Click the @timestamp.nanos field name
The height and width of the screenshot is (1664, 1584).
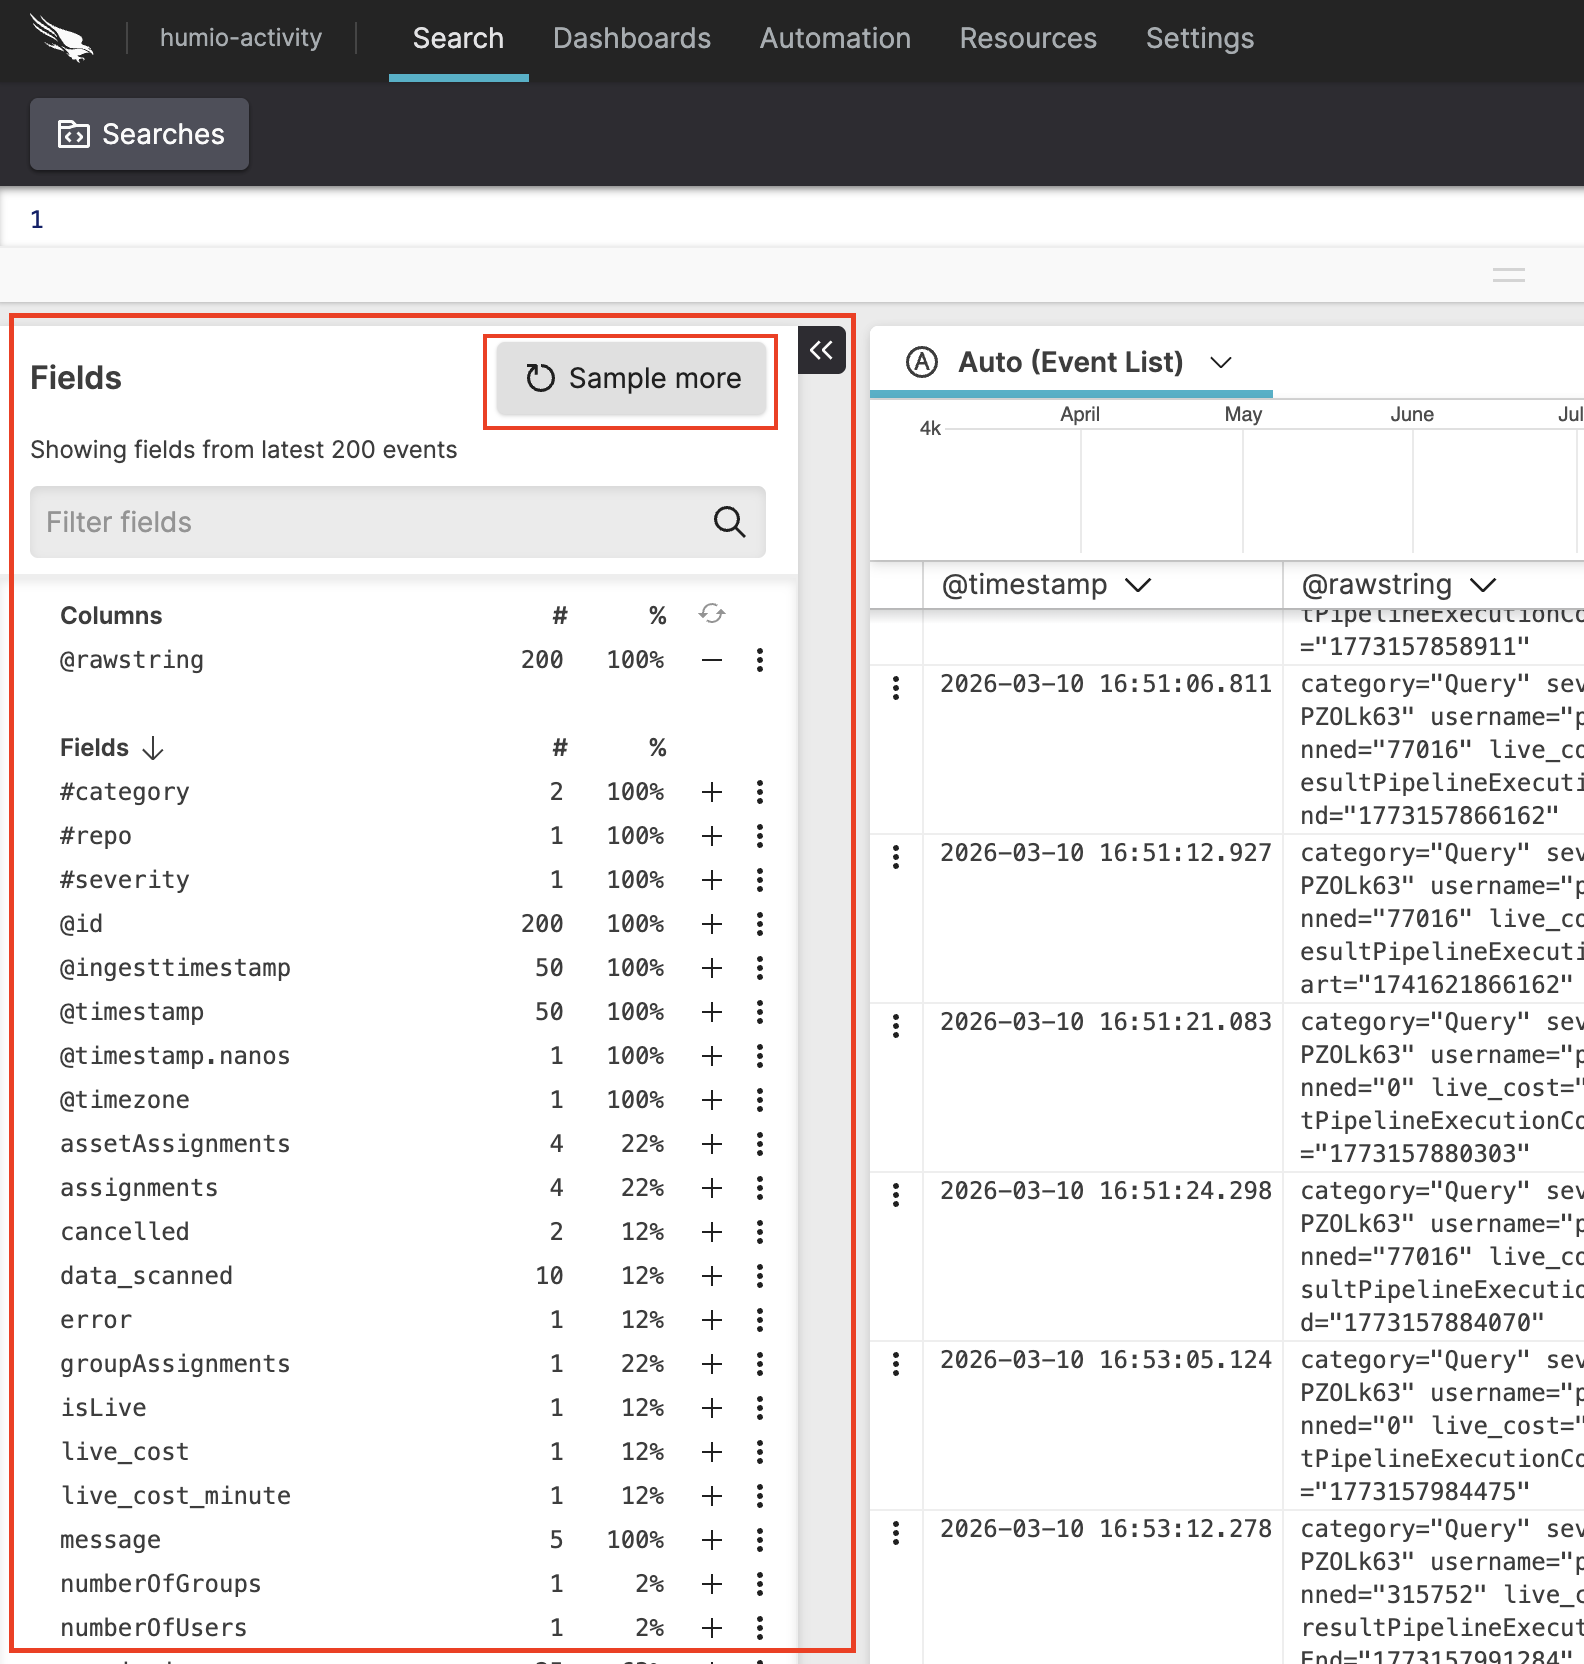tap(175, 1056)
